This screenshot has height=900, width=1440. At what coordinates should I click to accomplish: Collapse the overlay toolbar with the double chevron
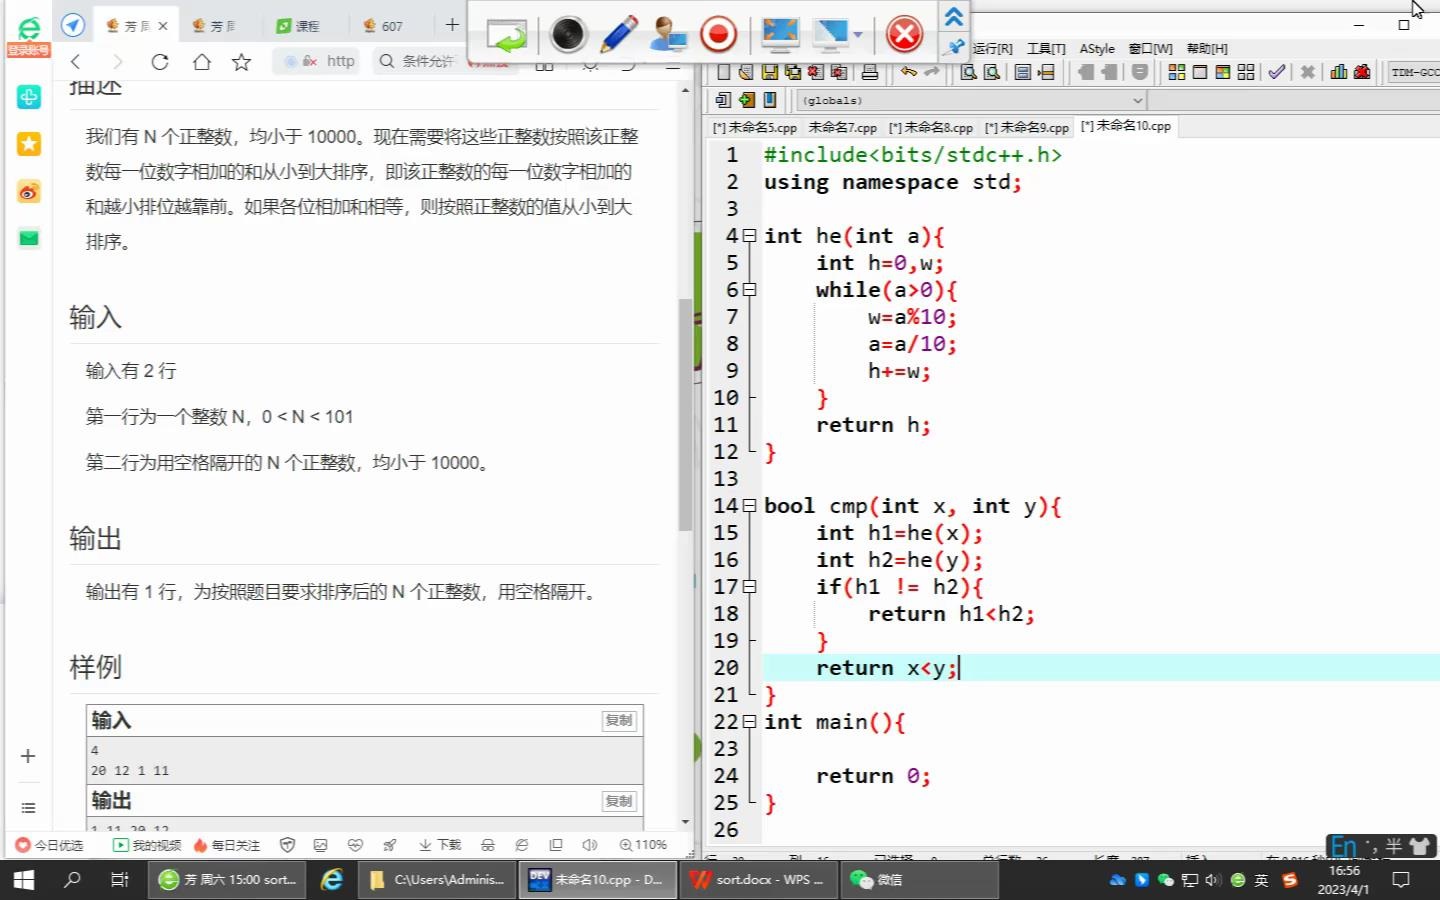[x=954, y=17]
